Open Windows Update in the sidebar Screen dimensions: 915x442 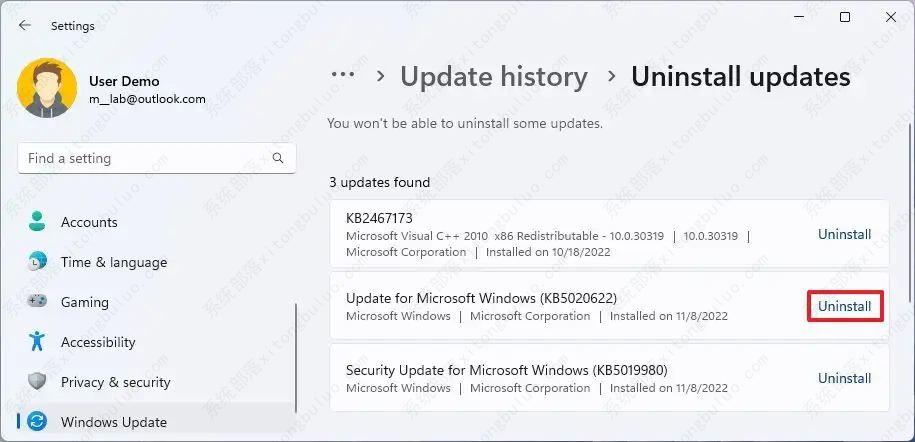coord(114,422)
